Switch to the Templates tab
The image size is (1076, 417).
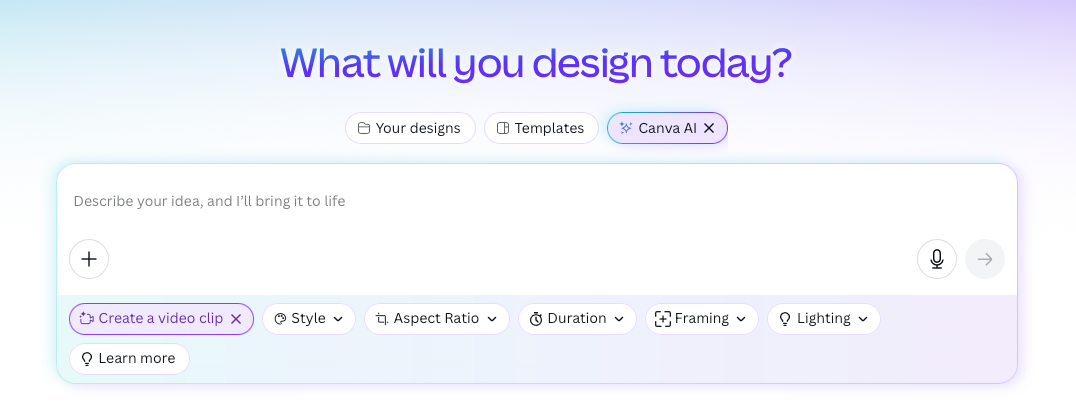541,128
